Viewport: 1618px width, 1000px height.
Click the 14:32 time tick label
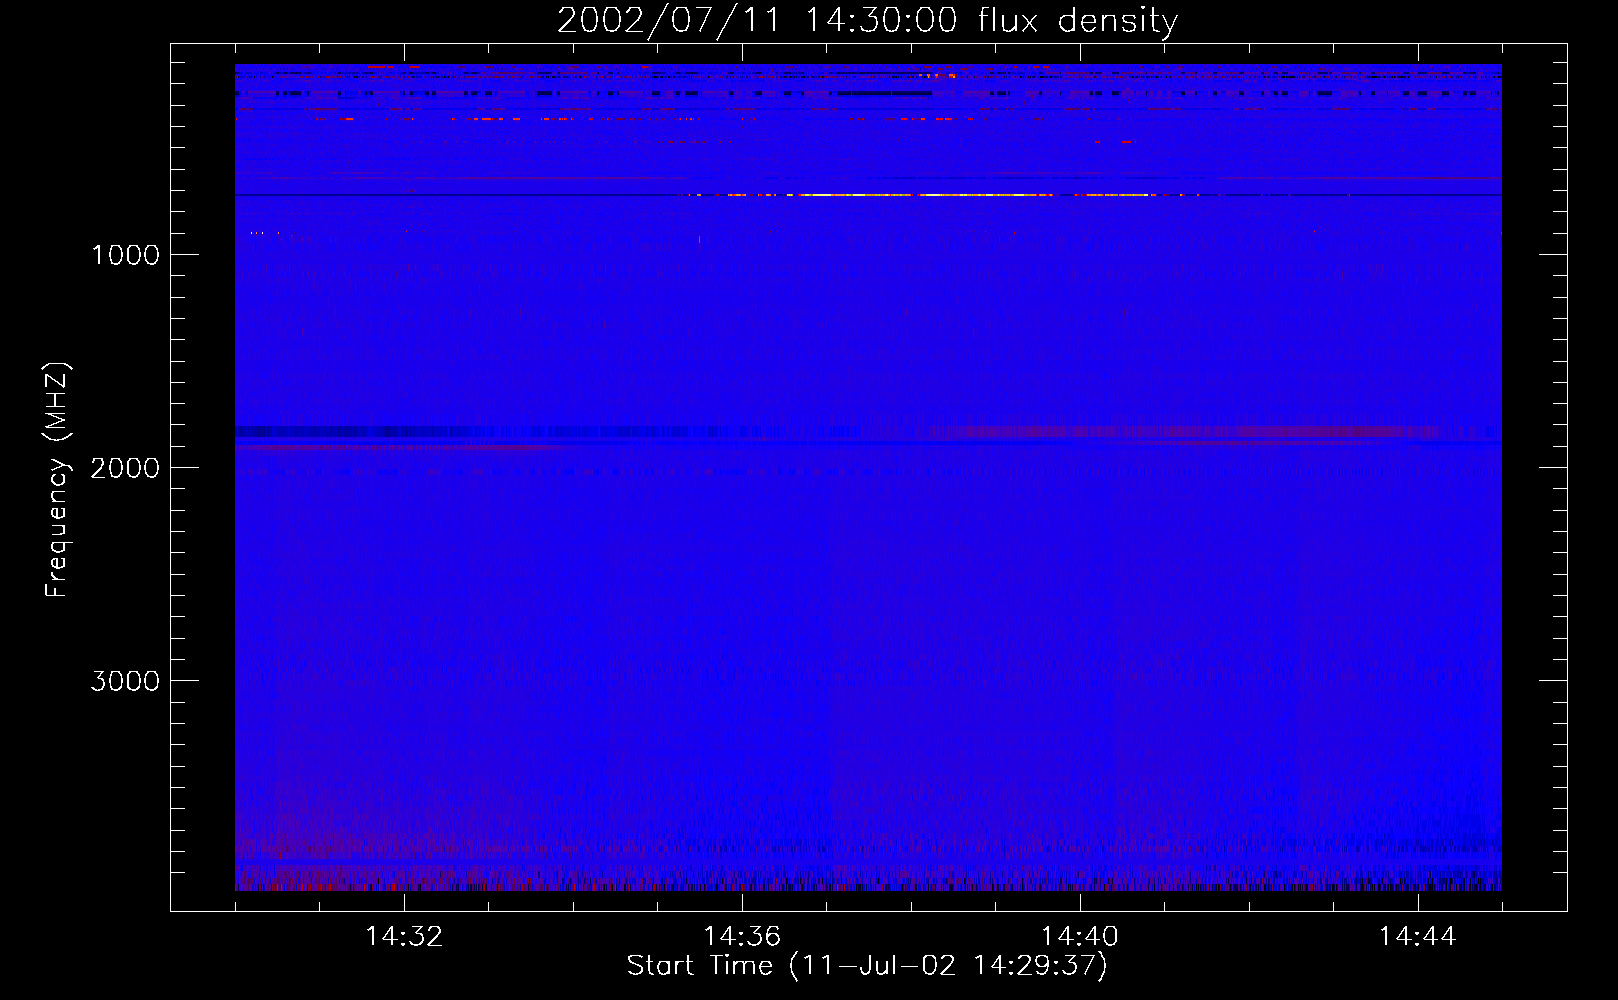point(404,937)
